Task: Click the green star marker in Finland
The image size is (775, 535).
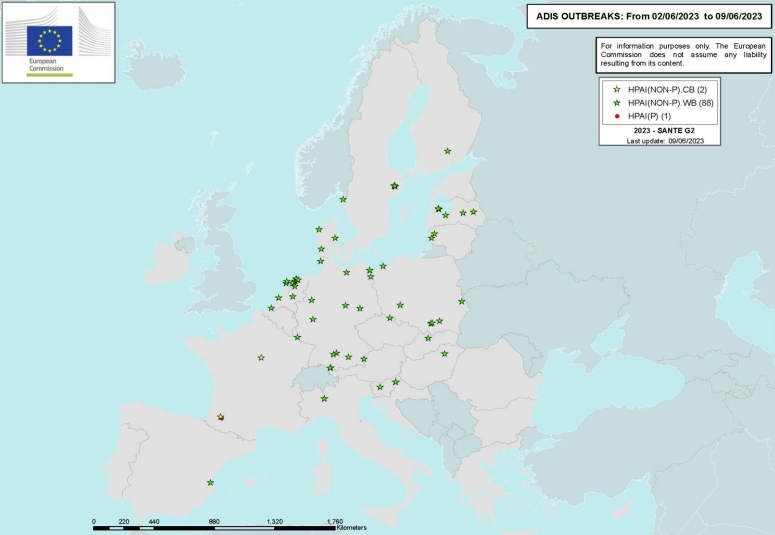Action: [x=447, y=151]
